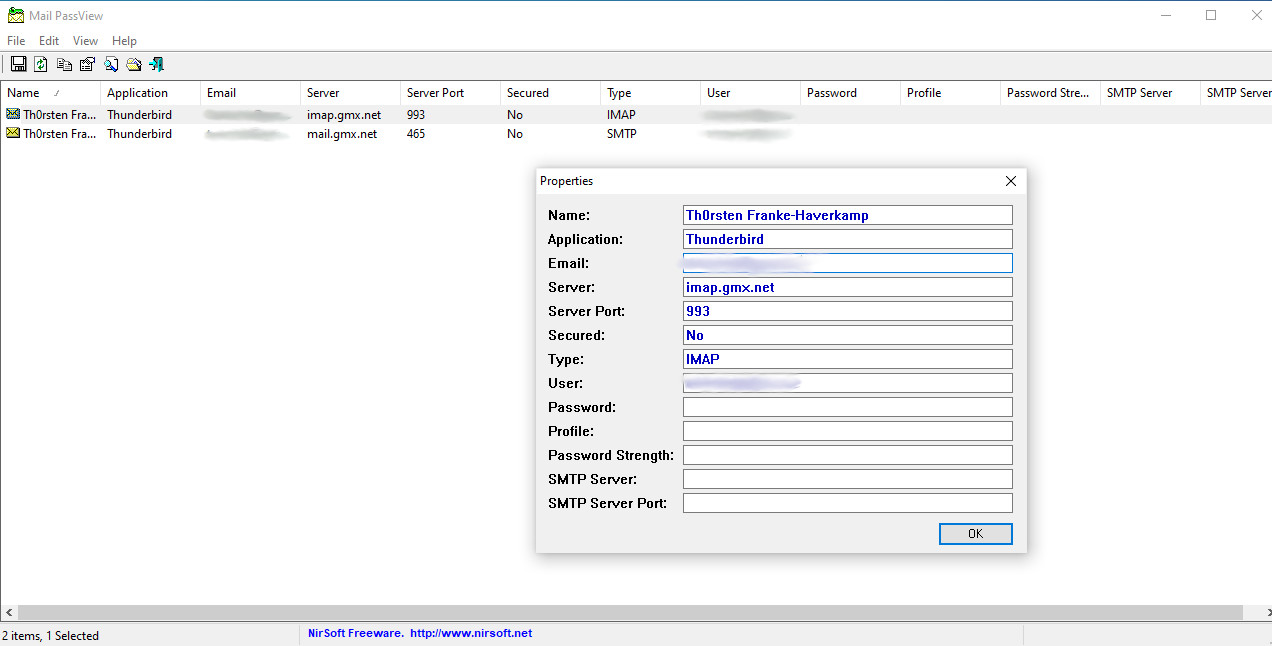The image size is (1272, 646).
Task: Click the Exit door toolbar icon
Action: click(157, 65)
